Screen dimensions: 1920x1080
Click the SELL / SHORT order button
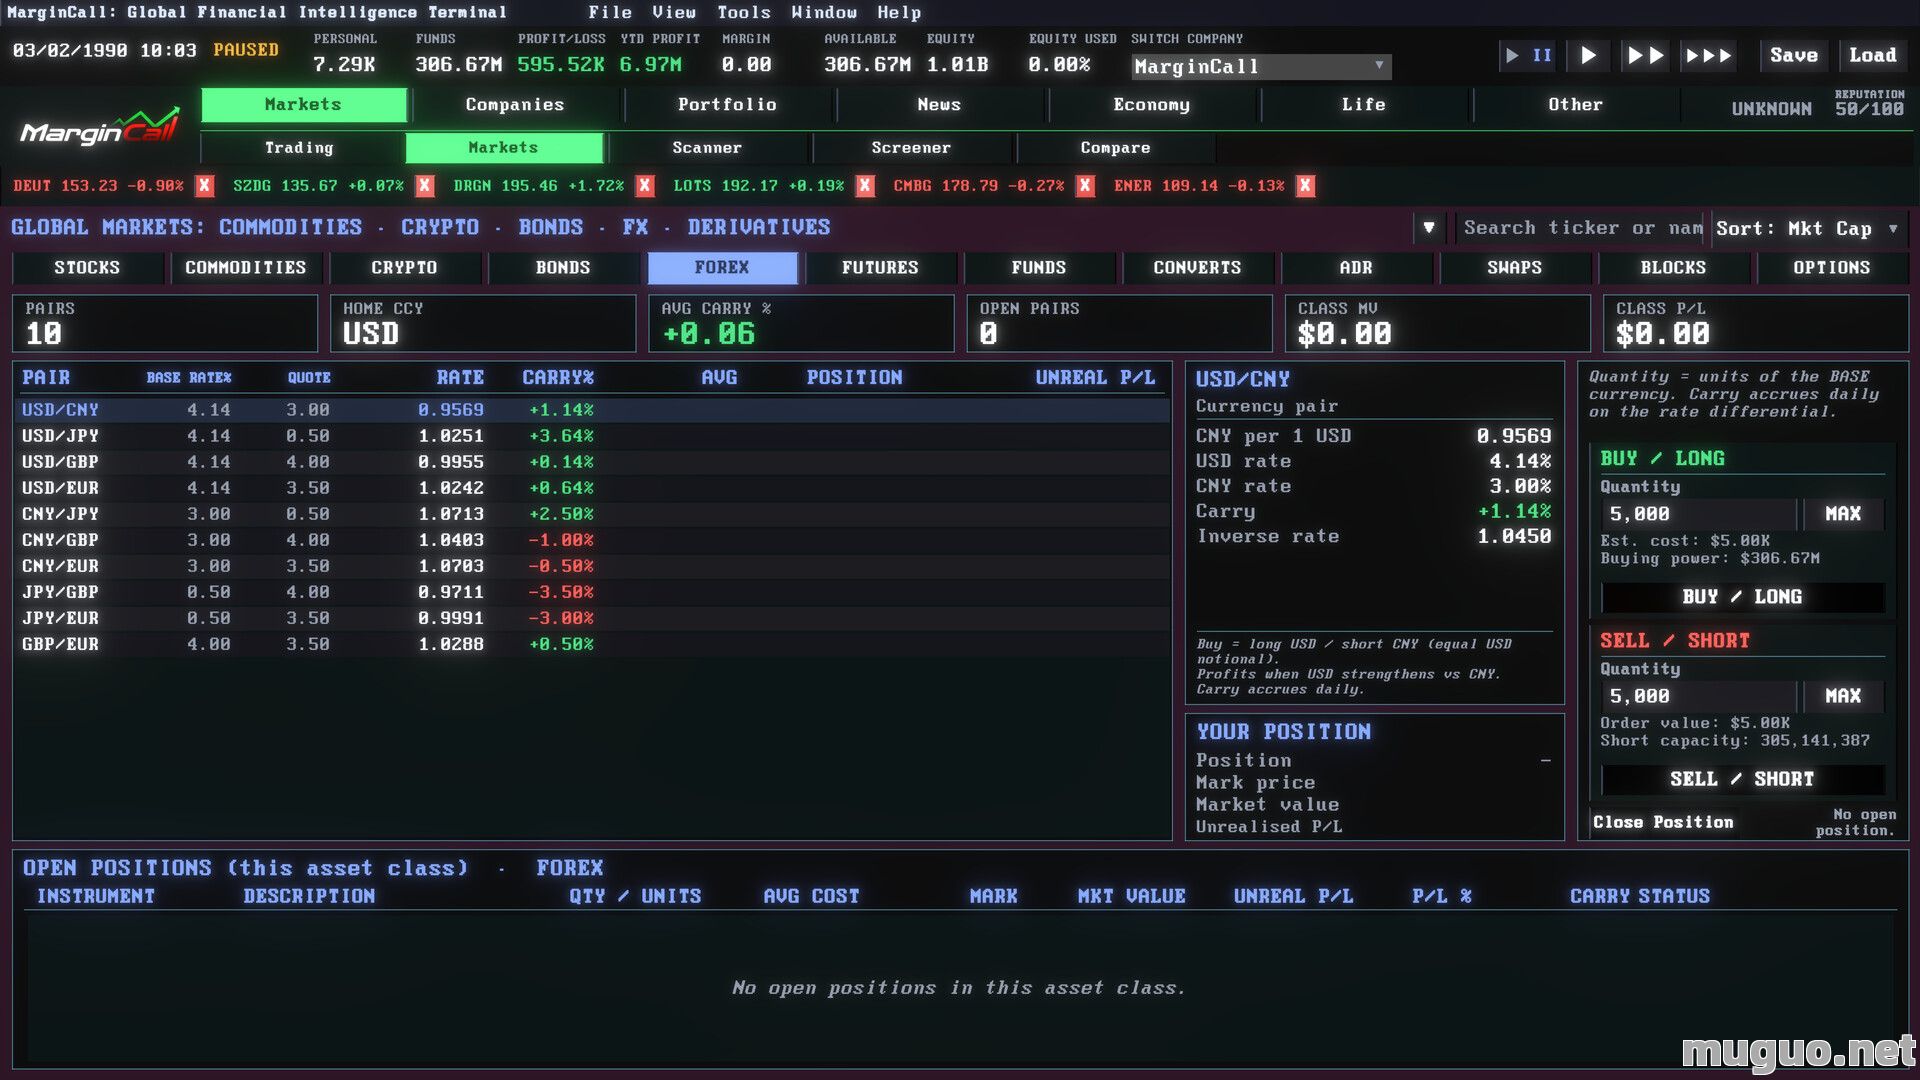(1742, 779)
